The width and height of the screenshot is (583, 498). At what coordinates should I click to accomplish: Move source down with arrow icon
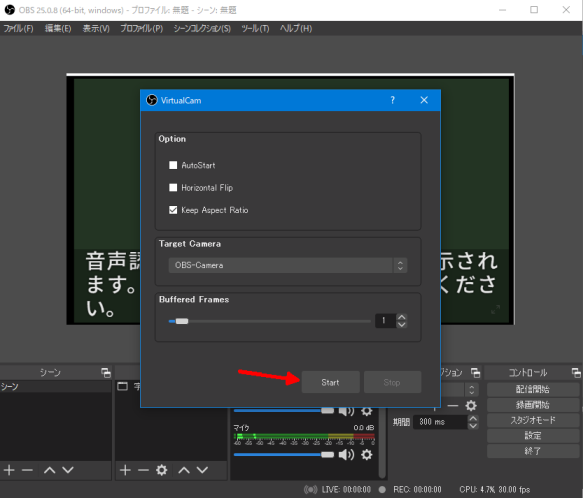point(202,470)
